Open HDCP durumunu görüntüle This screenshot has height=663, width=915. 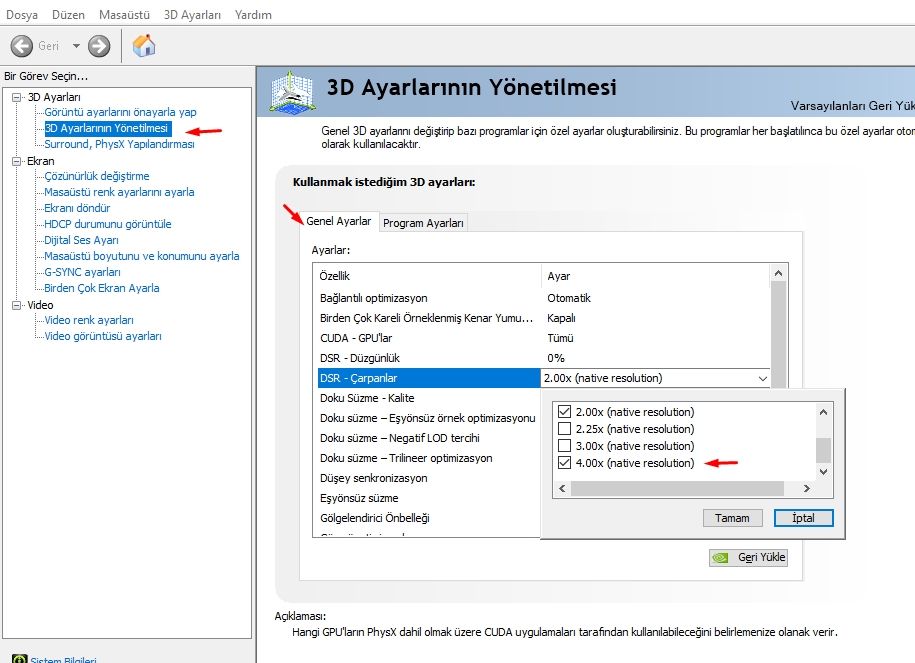[108, 224]
